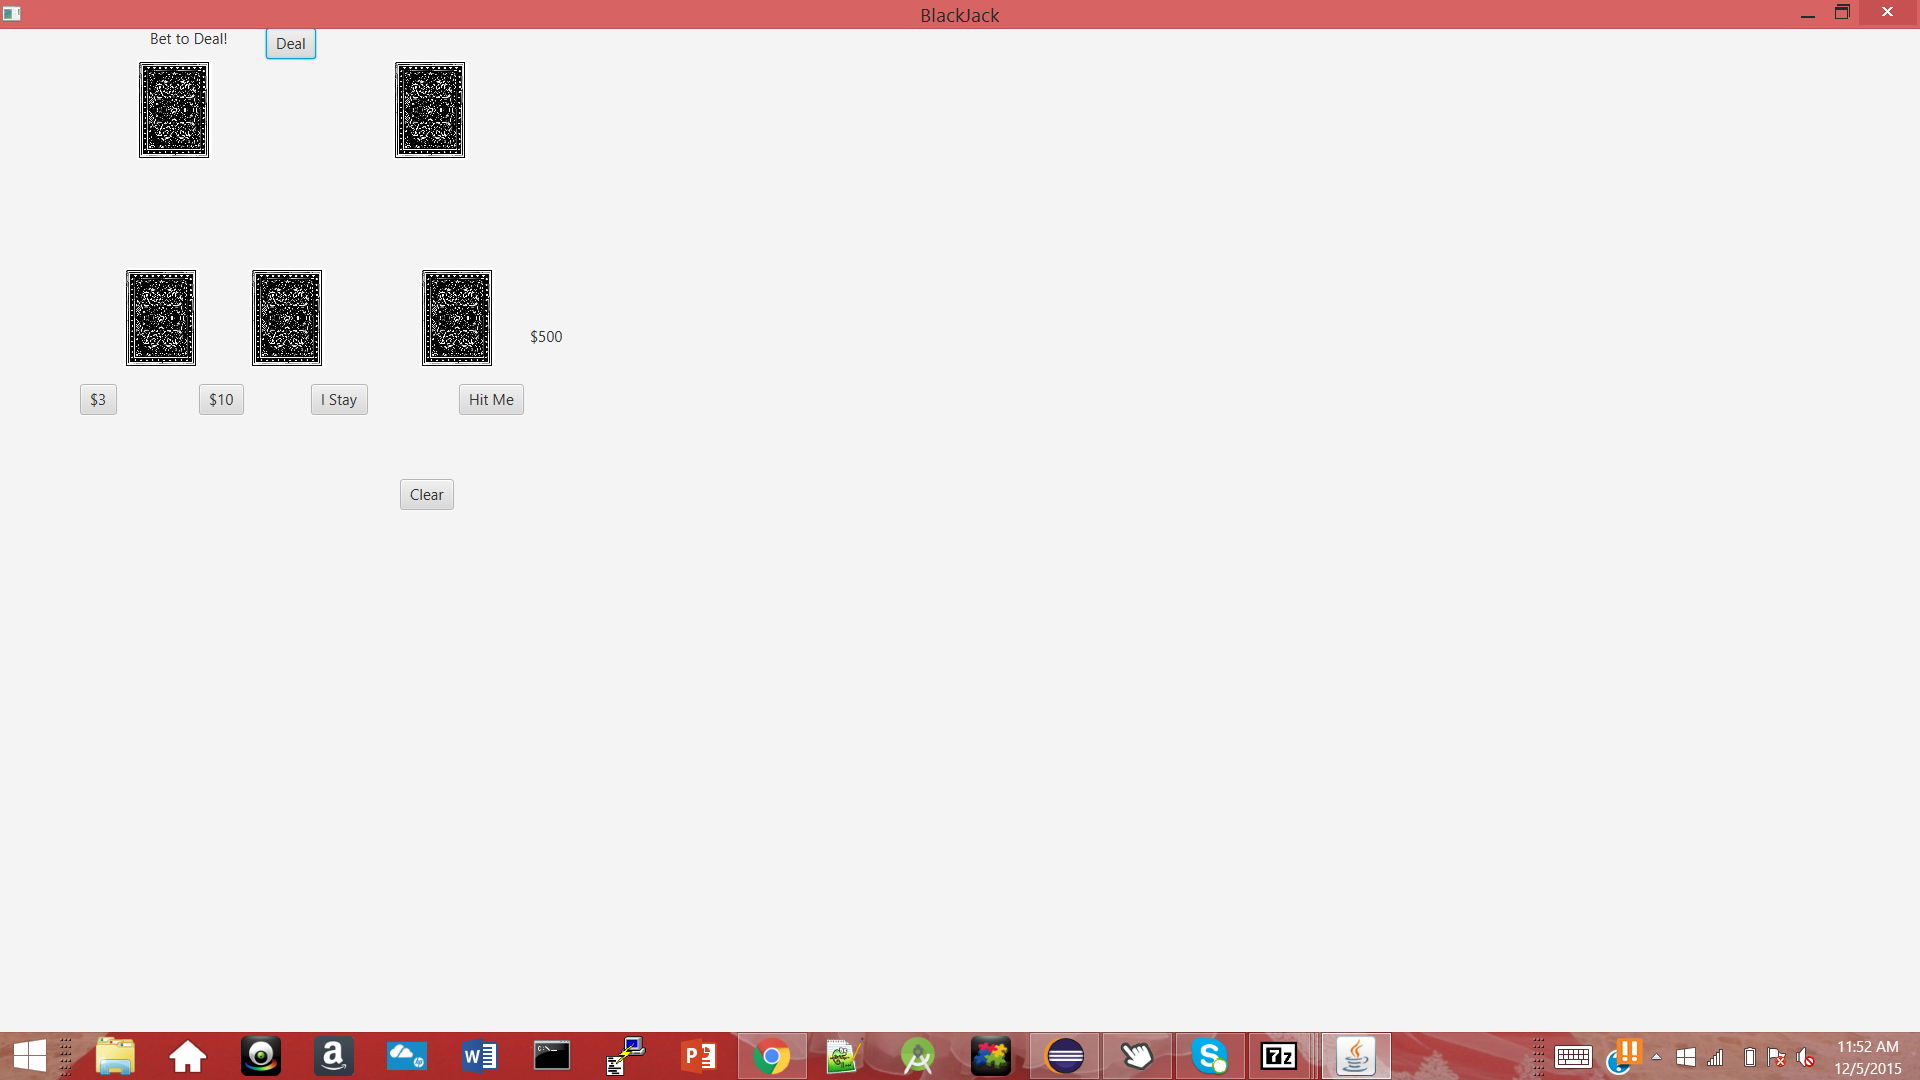This screenshot has height=1080, width=1920.
Task: Click the Deal button
Action: click(x=290, y=44)
